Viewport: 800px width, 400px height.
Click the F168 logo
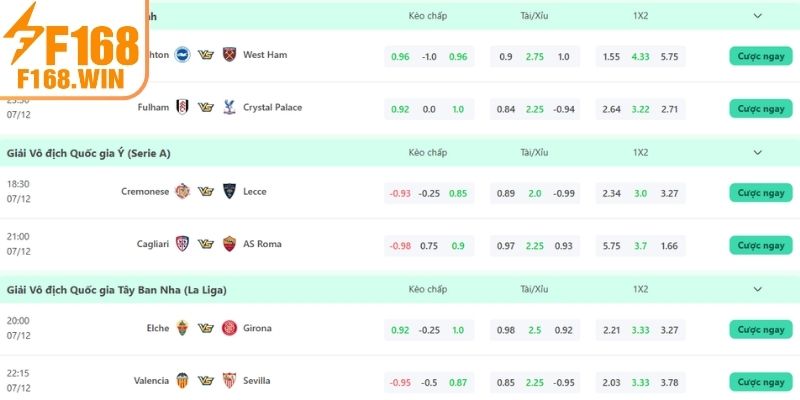coord(72,47)
